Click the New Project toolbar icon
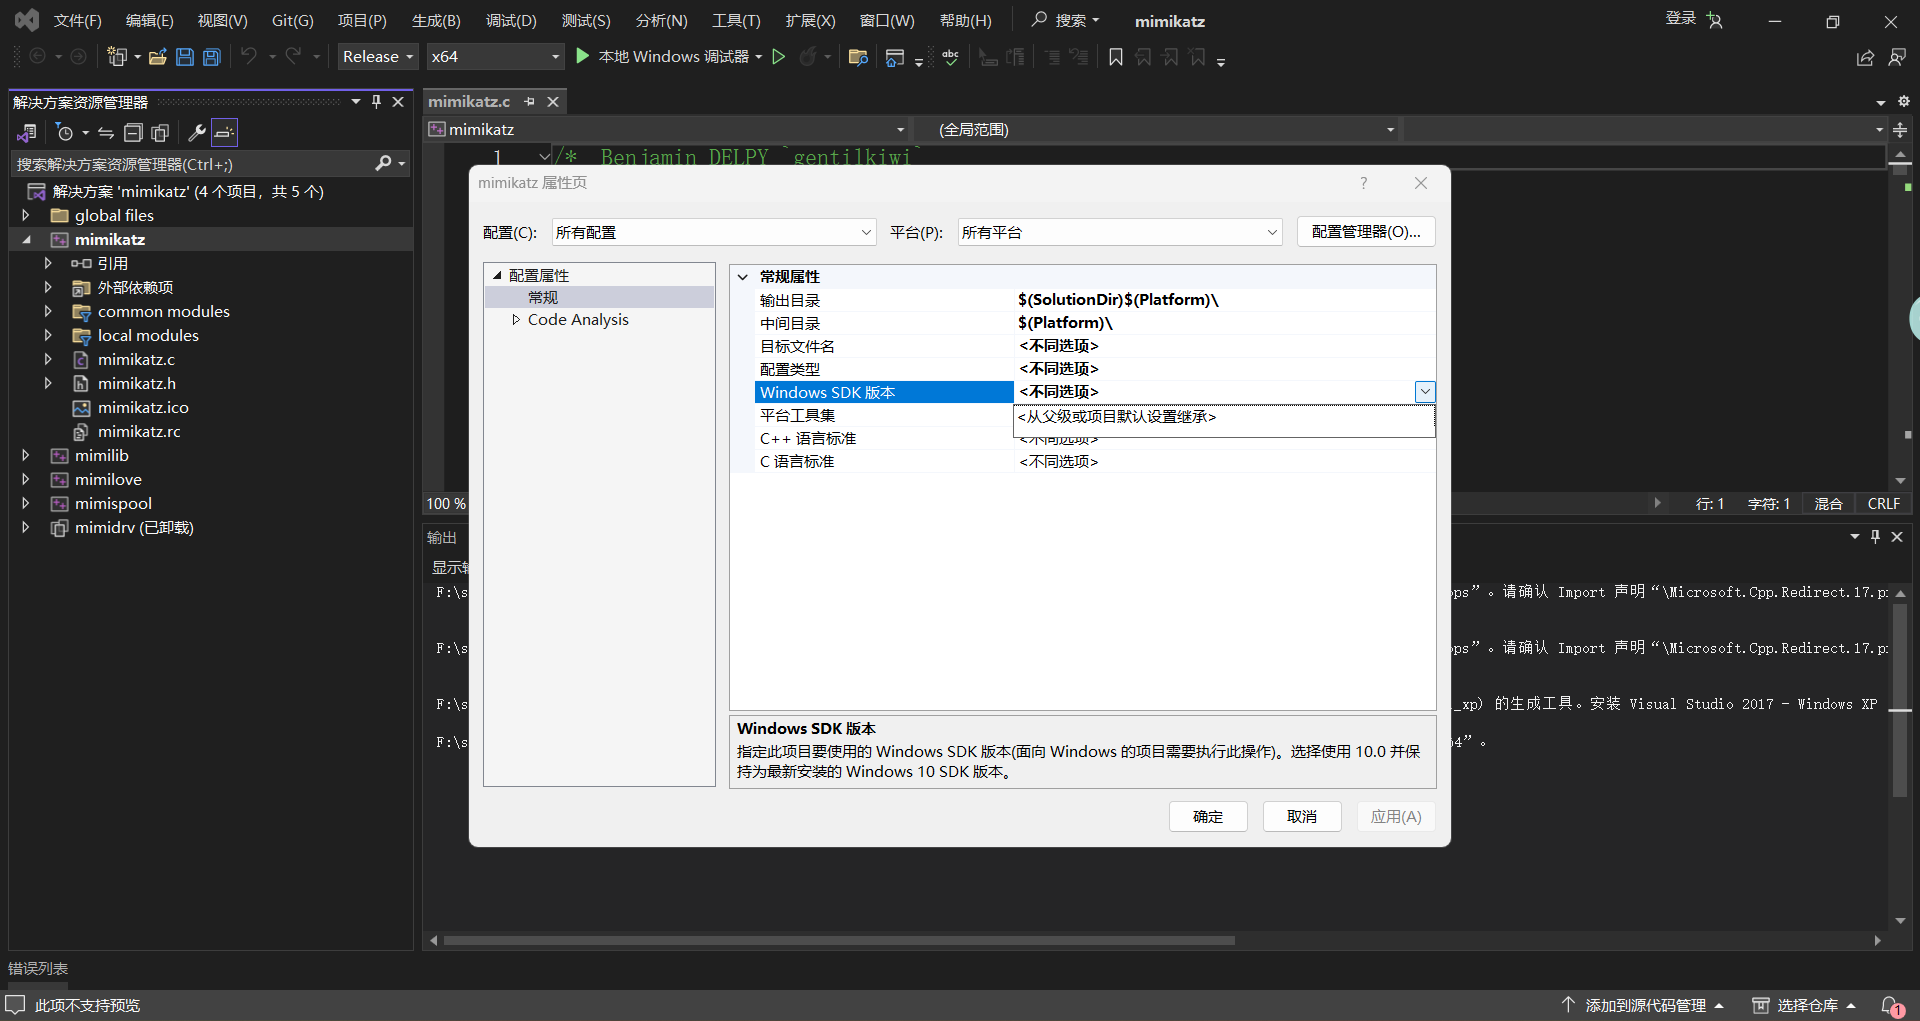Screen dimensions: 1920x1021 (117, 57)
